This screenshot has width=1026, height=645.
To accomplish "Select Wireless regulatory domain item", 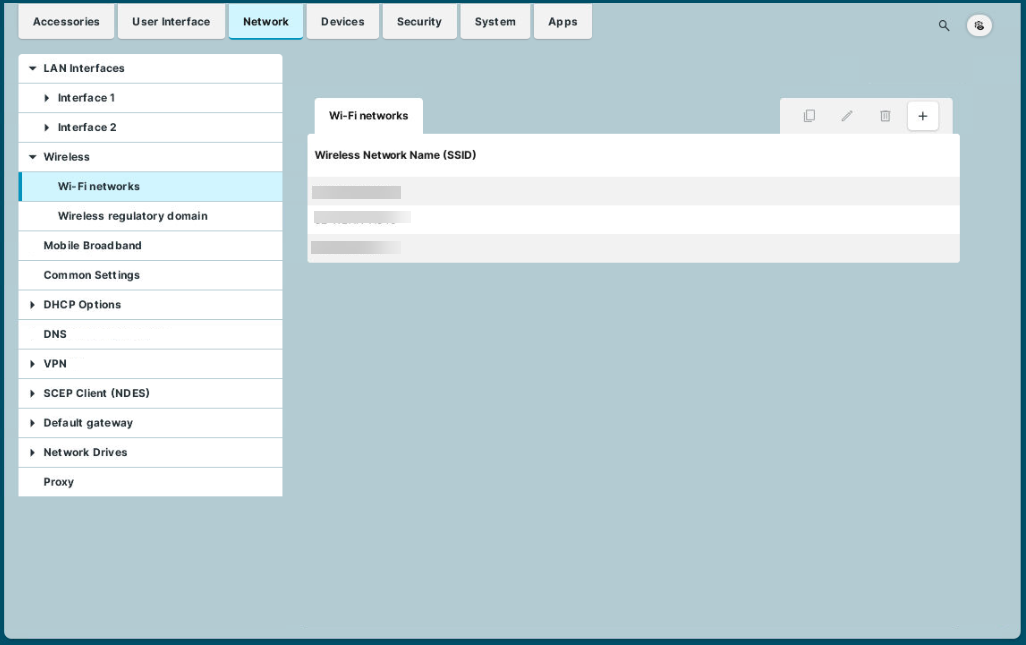I will tap(132, 216).
